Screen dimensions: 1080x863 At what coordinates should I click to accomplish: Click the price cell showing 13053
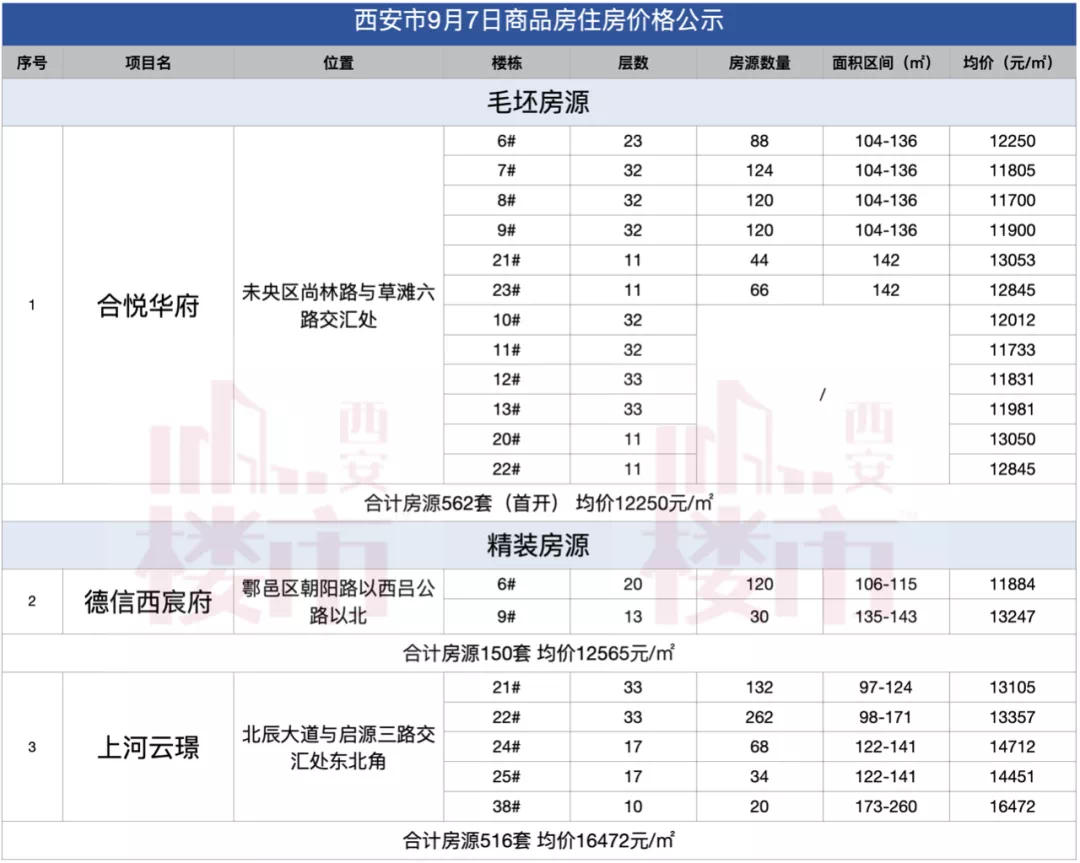pos(1012,261)
